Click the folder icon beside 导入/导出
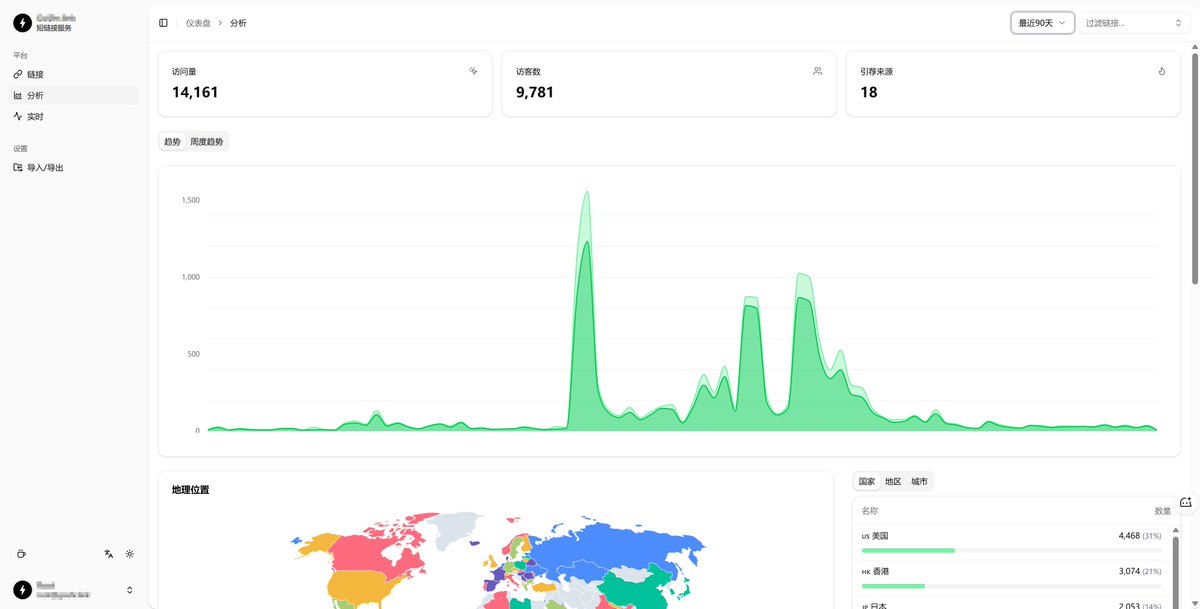 [x=18, y=167]
